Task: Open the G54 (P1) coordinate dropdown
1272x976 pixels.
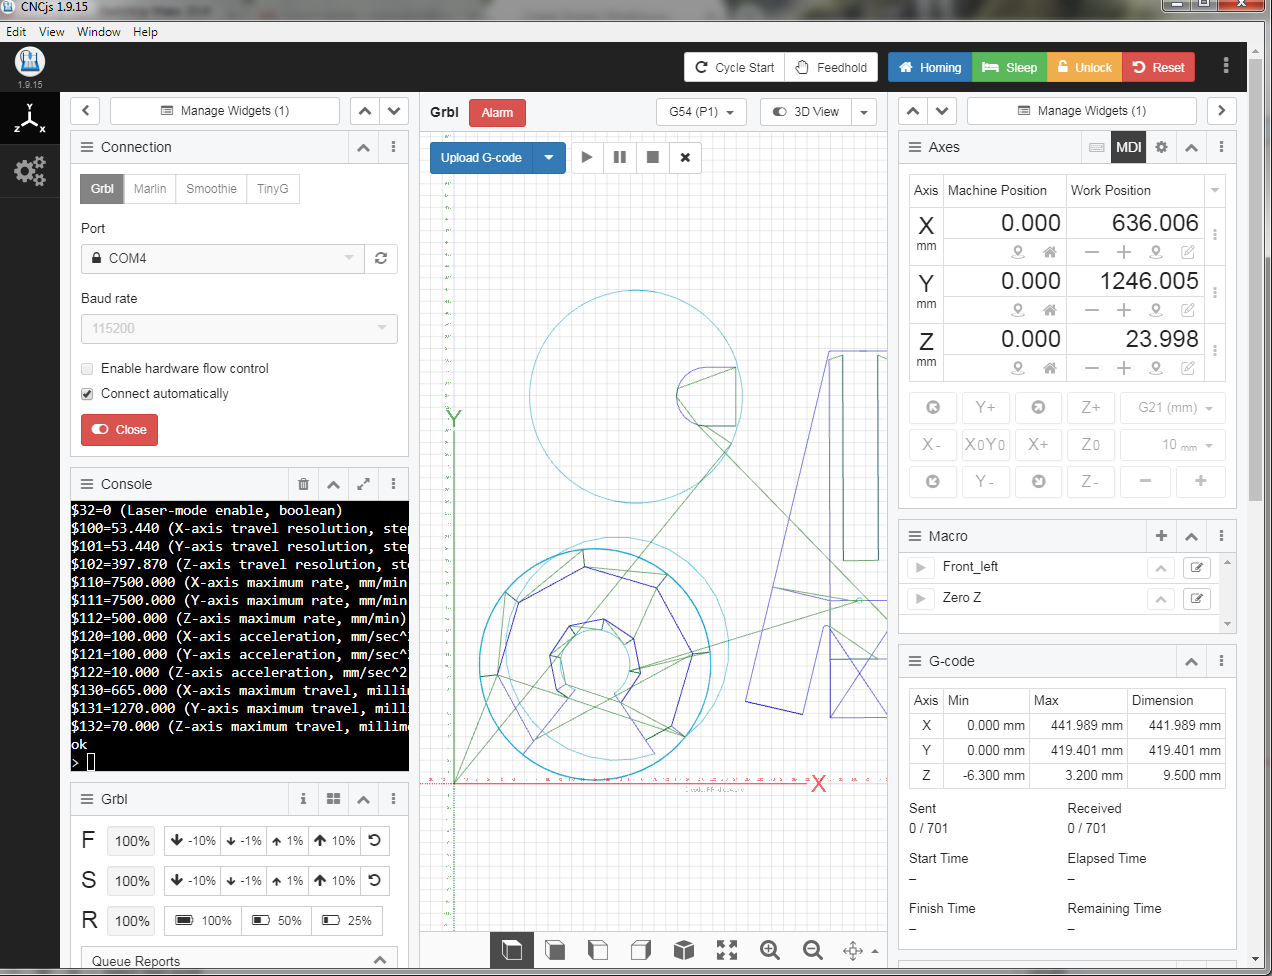Action: (701, 112)
